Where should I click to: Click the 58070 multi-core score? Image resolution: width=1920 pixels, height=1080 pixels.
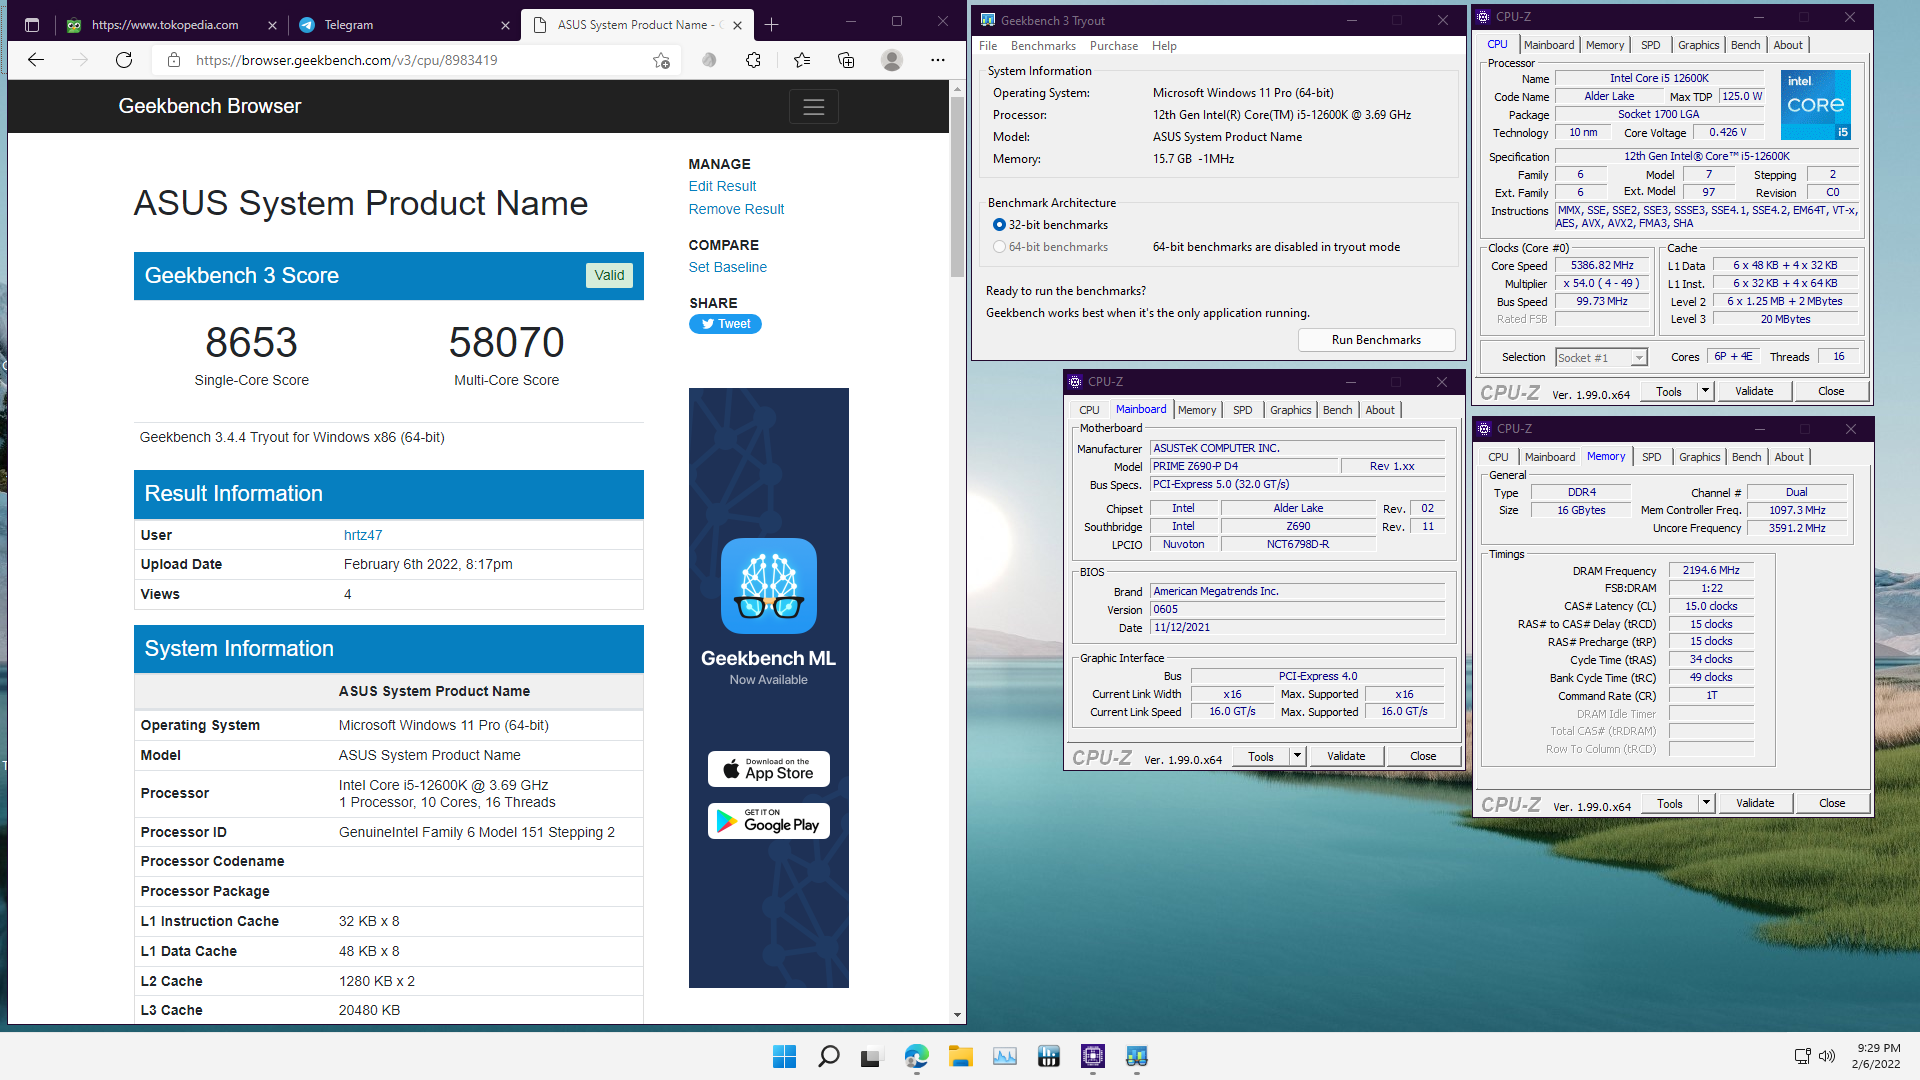tap(506, 342)
